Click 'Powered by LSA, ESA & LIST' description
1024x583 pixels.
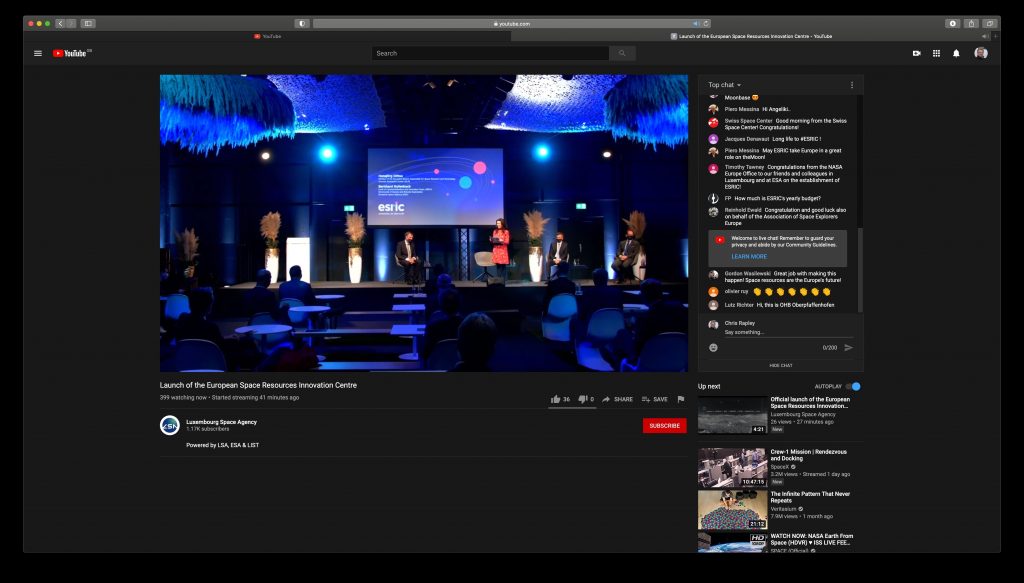point(222,445)
